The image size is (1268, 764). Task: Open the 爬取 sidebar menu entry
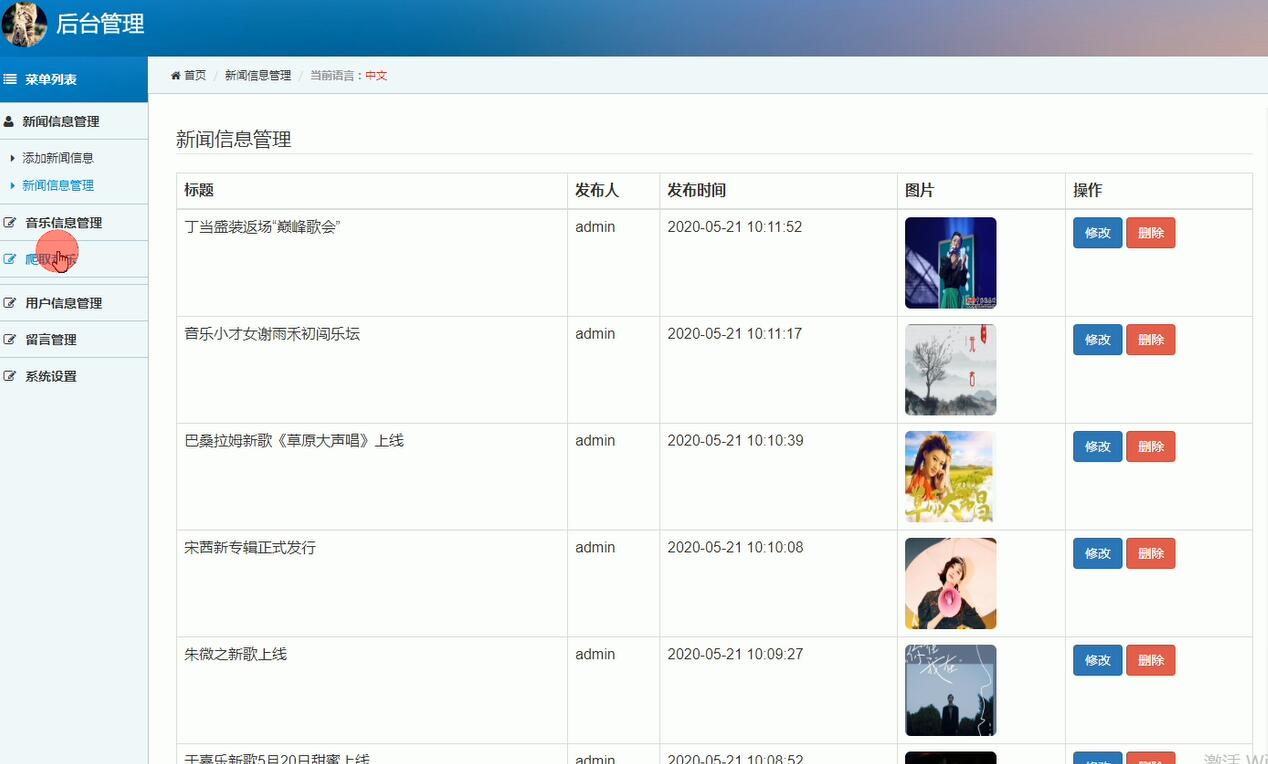(74, 259)
